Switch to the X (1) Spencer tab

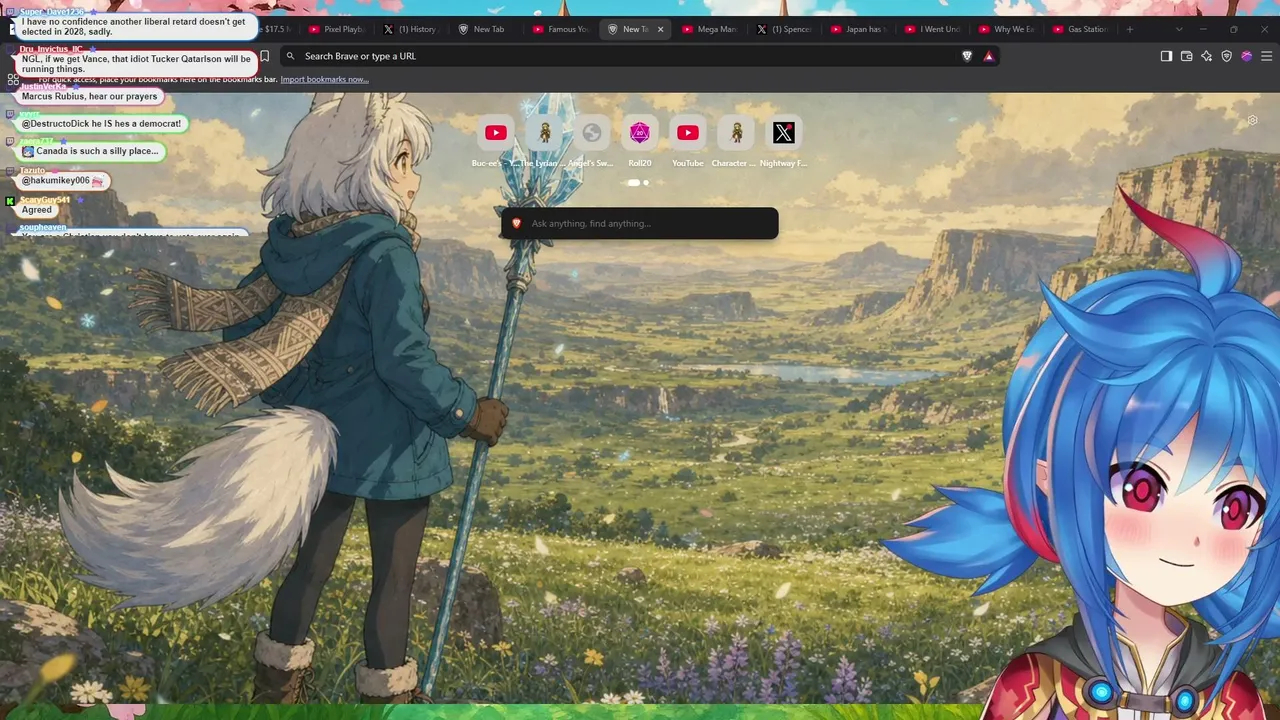pos(784,29)
